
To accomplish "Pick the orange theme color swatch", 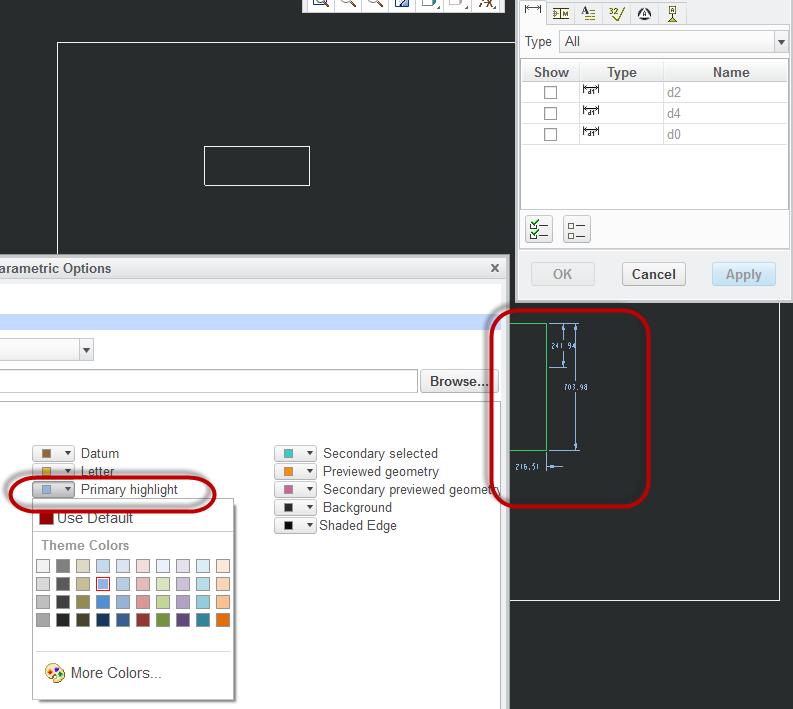I will click(x=223, y=620).
